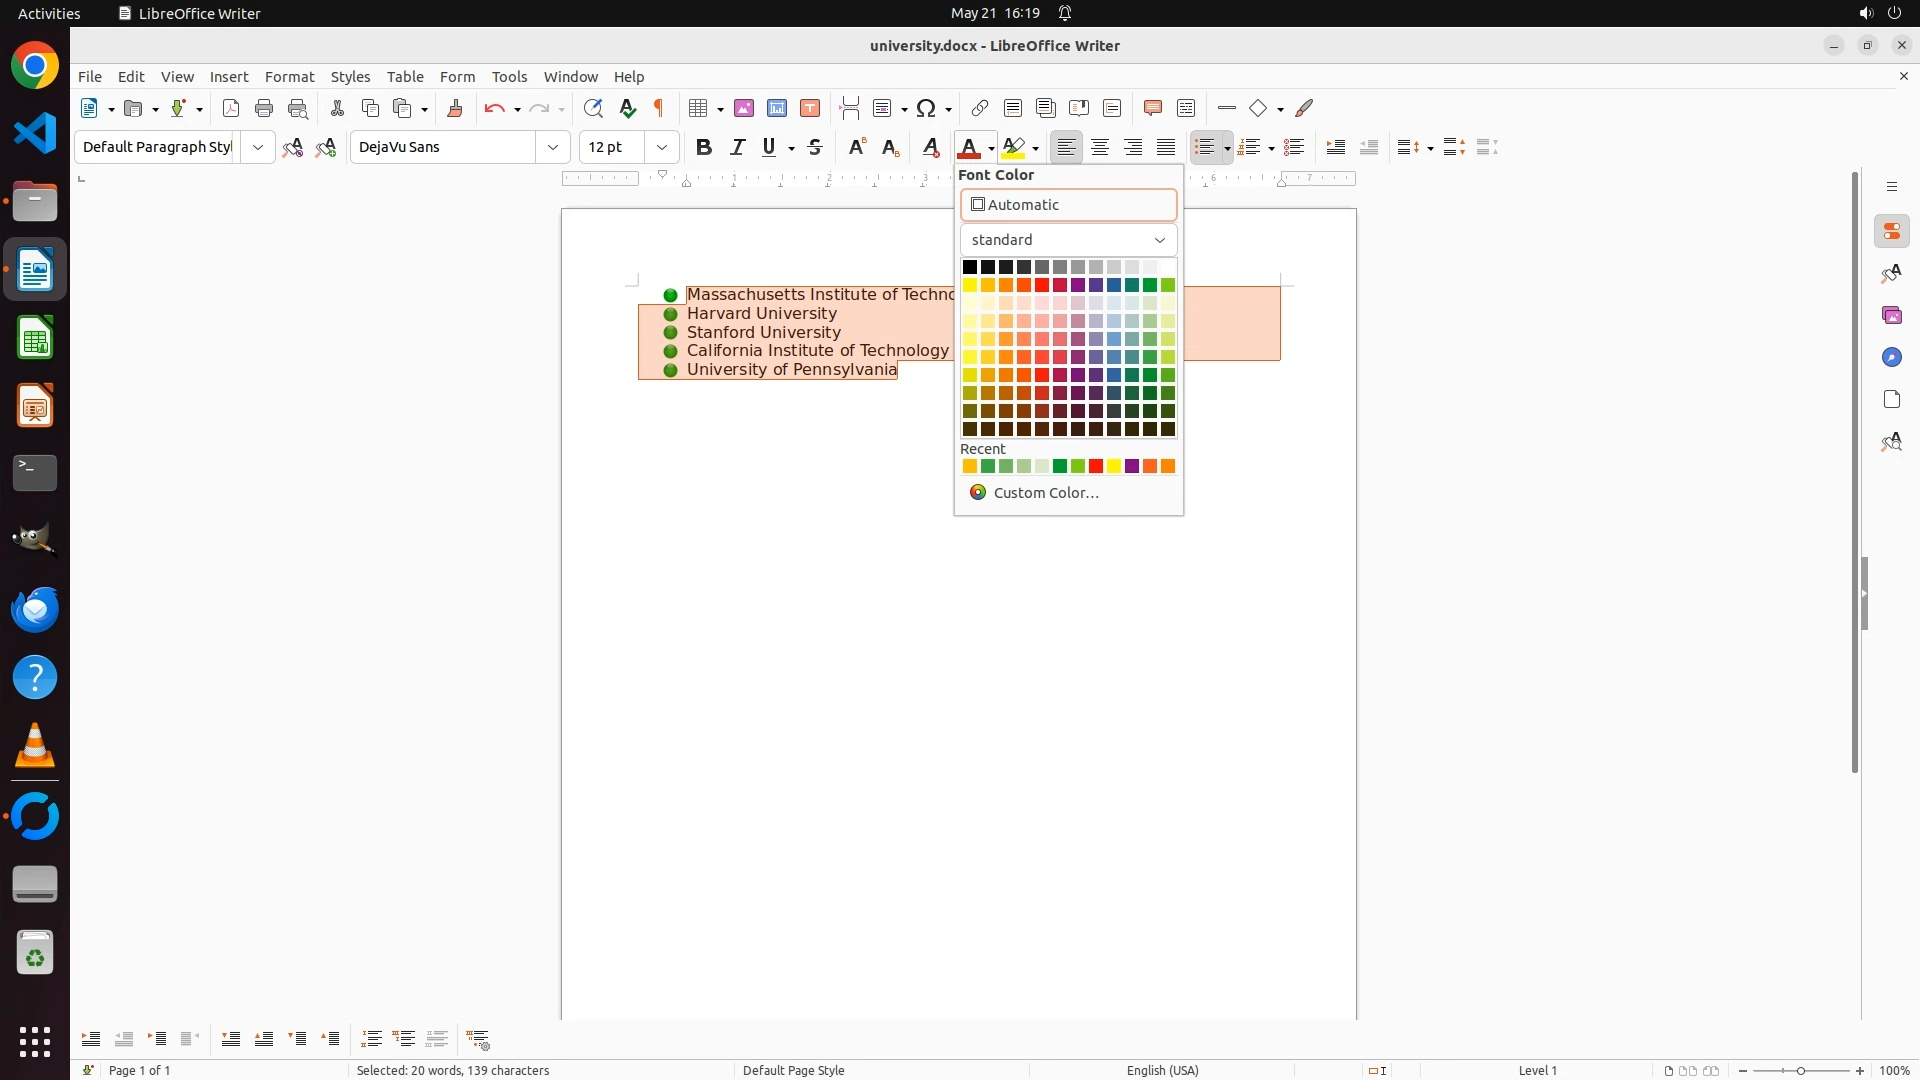
Task: Open the Format menu
Action: (289, 77)
